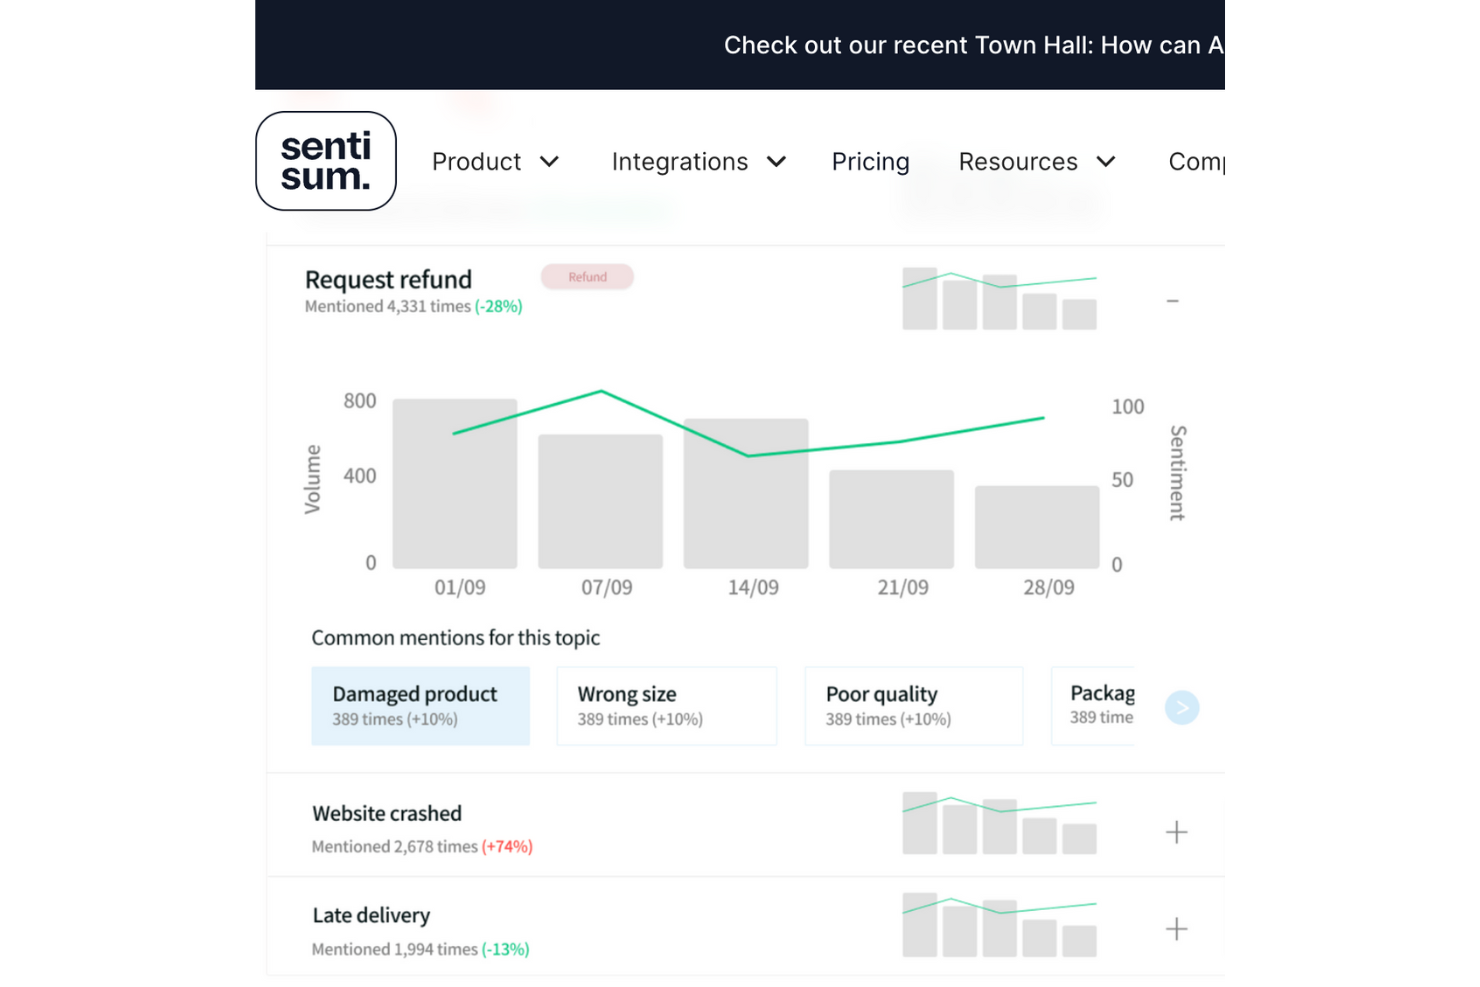Open the Resources dropdown menu
Screen dimensions: 1480x987
1036,162
